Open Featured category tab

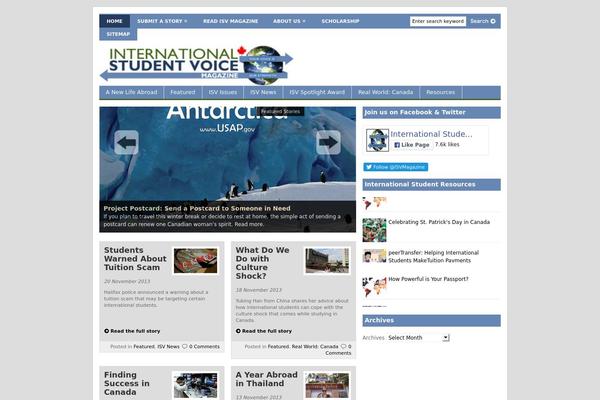183,92
